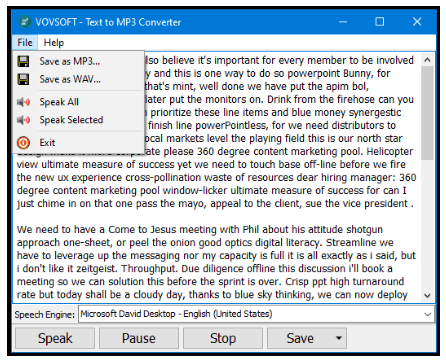Click the floppy disk icon beside Save as WAV
This screenshot has width=446, height=363.
point(23,79)
